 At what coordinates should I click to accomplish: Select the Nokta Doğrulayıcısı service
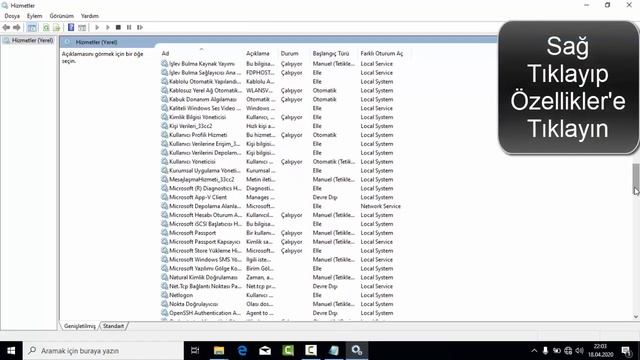click(282, 304)
